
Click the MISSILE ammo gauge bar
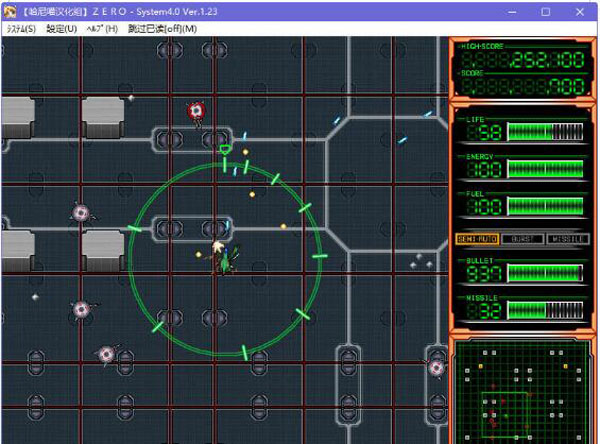point(545,310)
